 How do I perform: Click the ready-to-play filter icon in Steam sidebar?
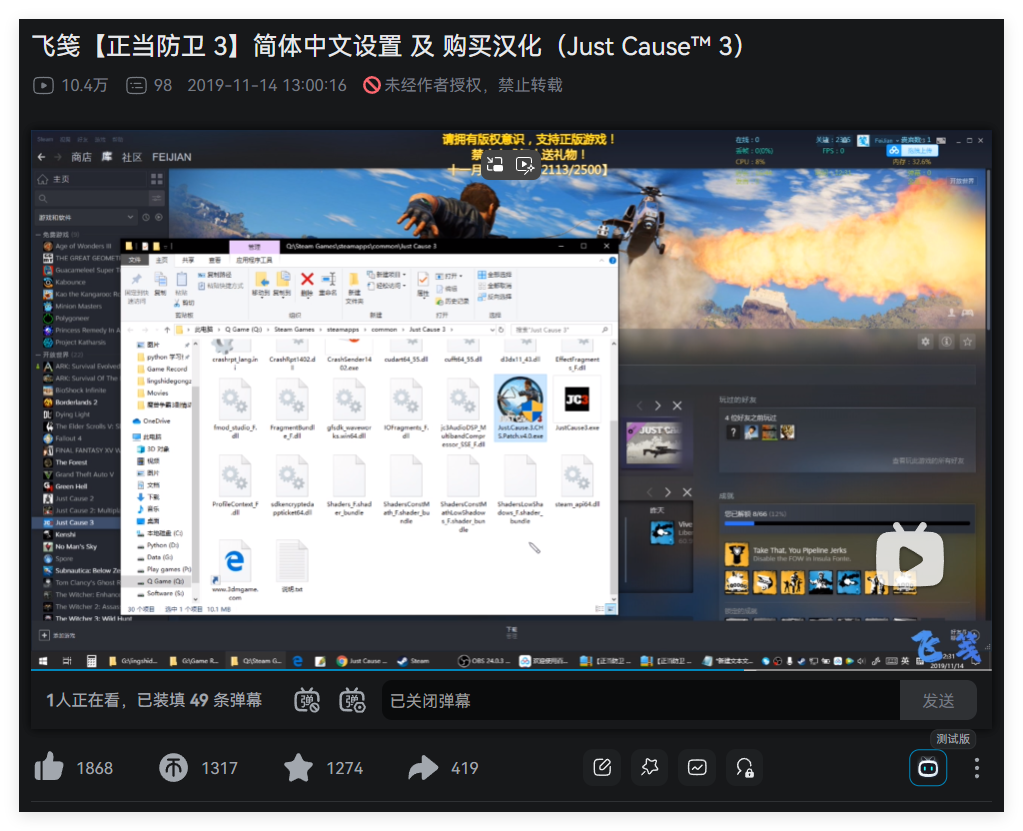[x=159, y=217]
